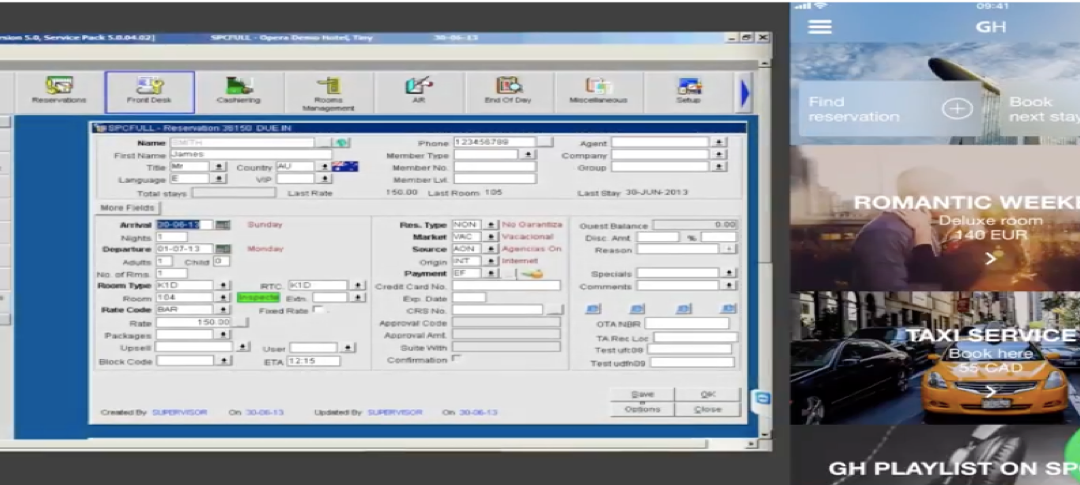This screenshot has height=485, width=1080.
Task: Click the last blue icon above OTA NBR
Action: (728, 309)
